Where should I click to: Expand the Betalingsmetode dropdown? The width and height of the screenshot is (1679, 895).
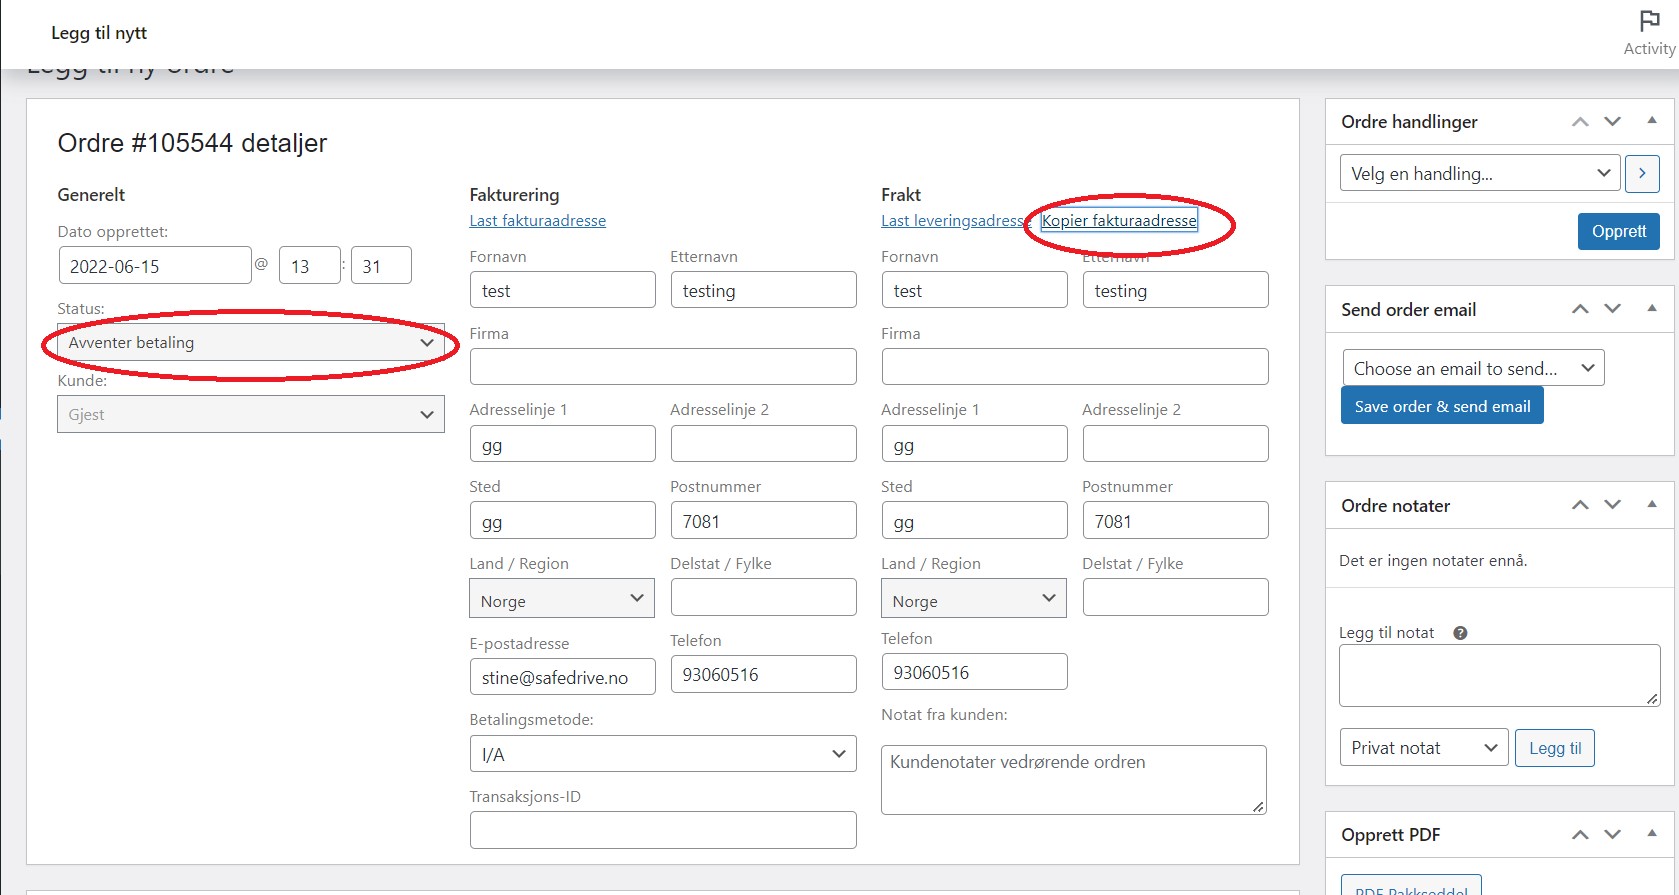[x=662, y=754]
